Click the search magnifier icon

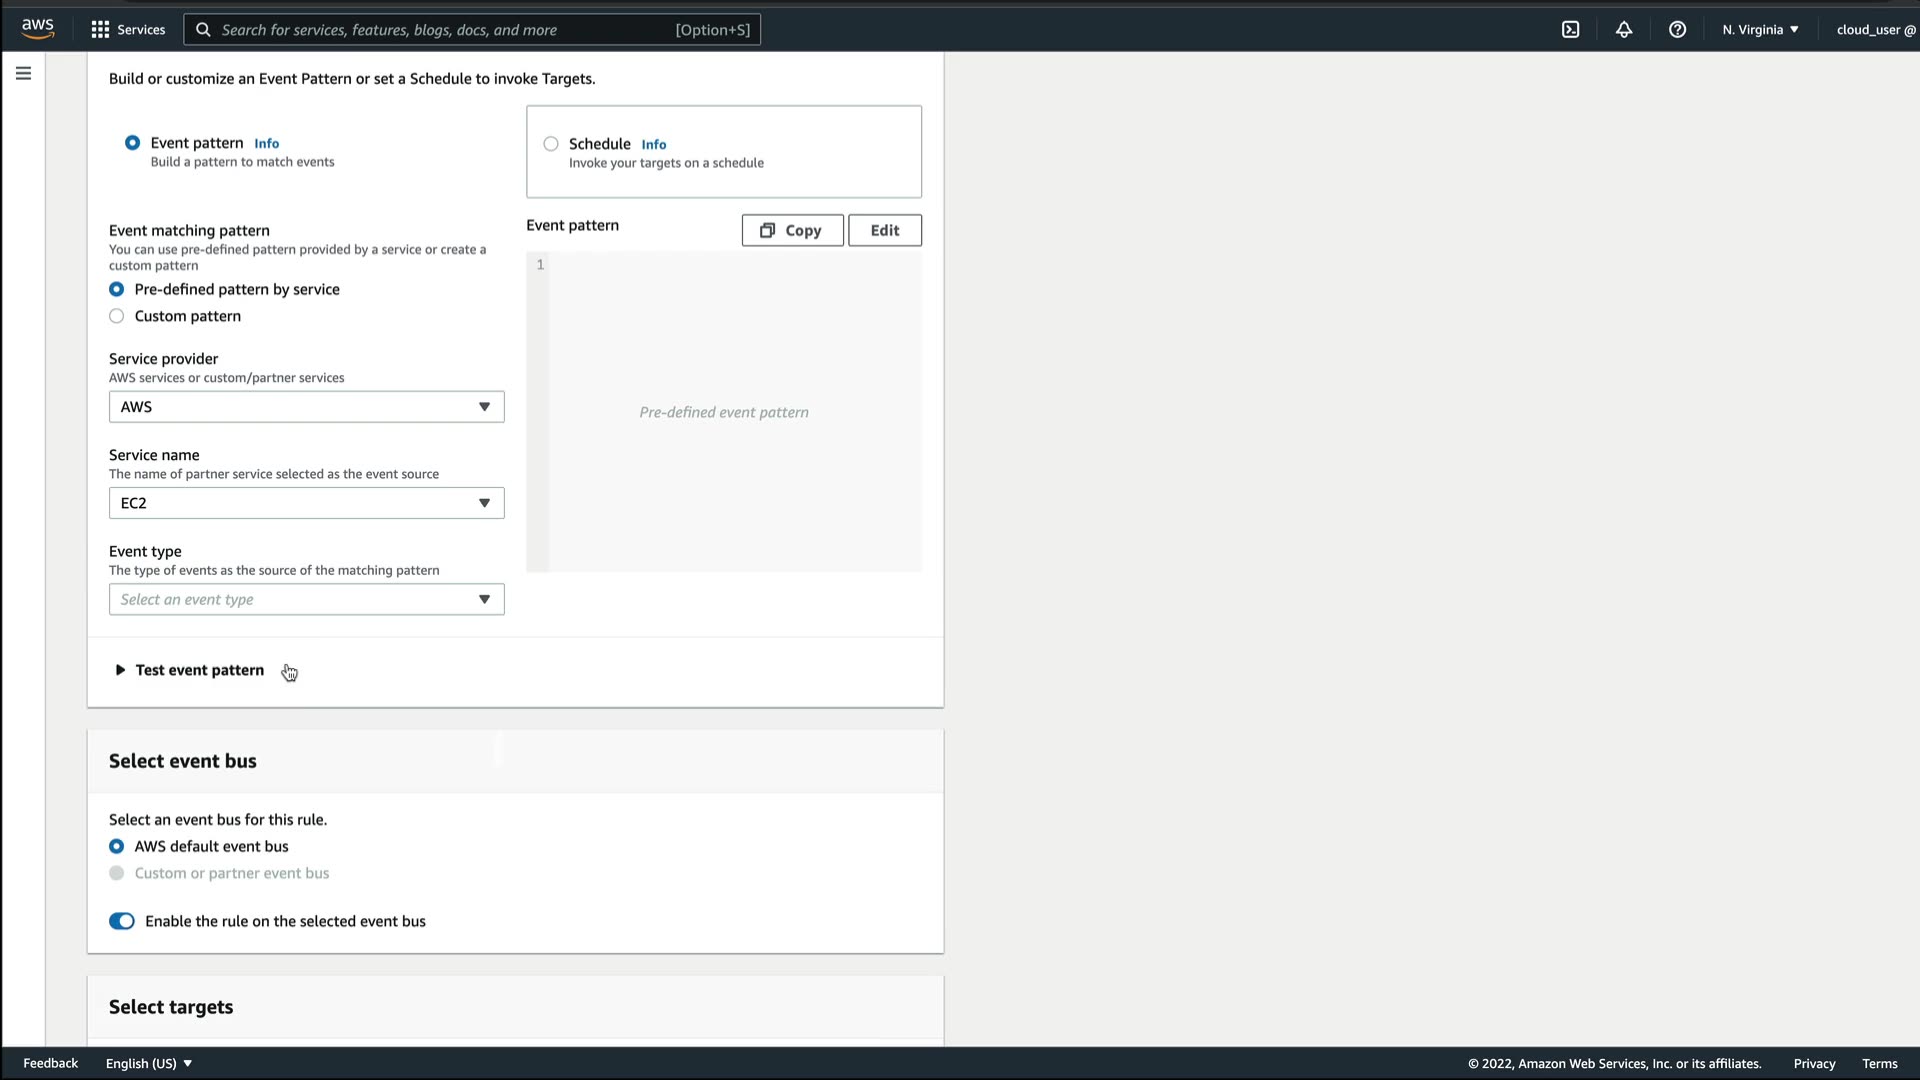tap(203, 29)
